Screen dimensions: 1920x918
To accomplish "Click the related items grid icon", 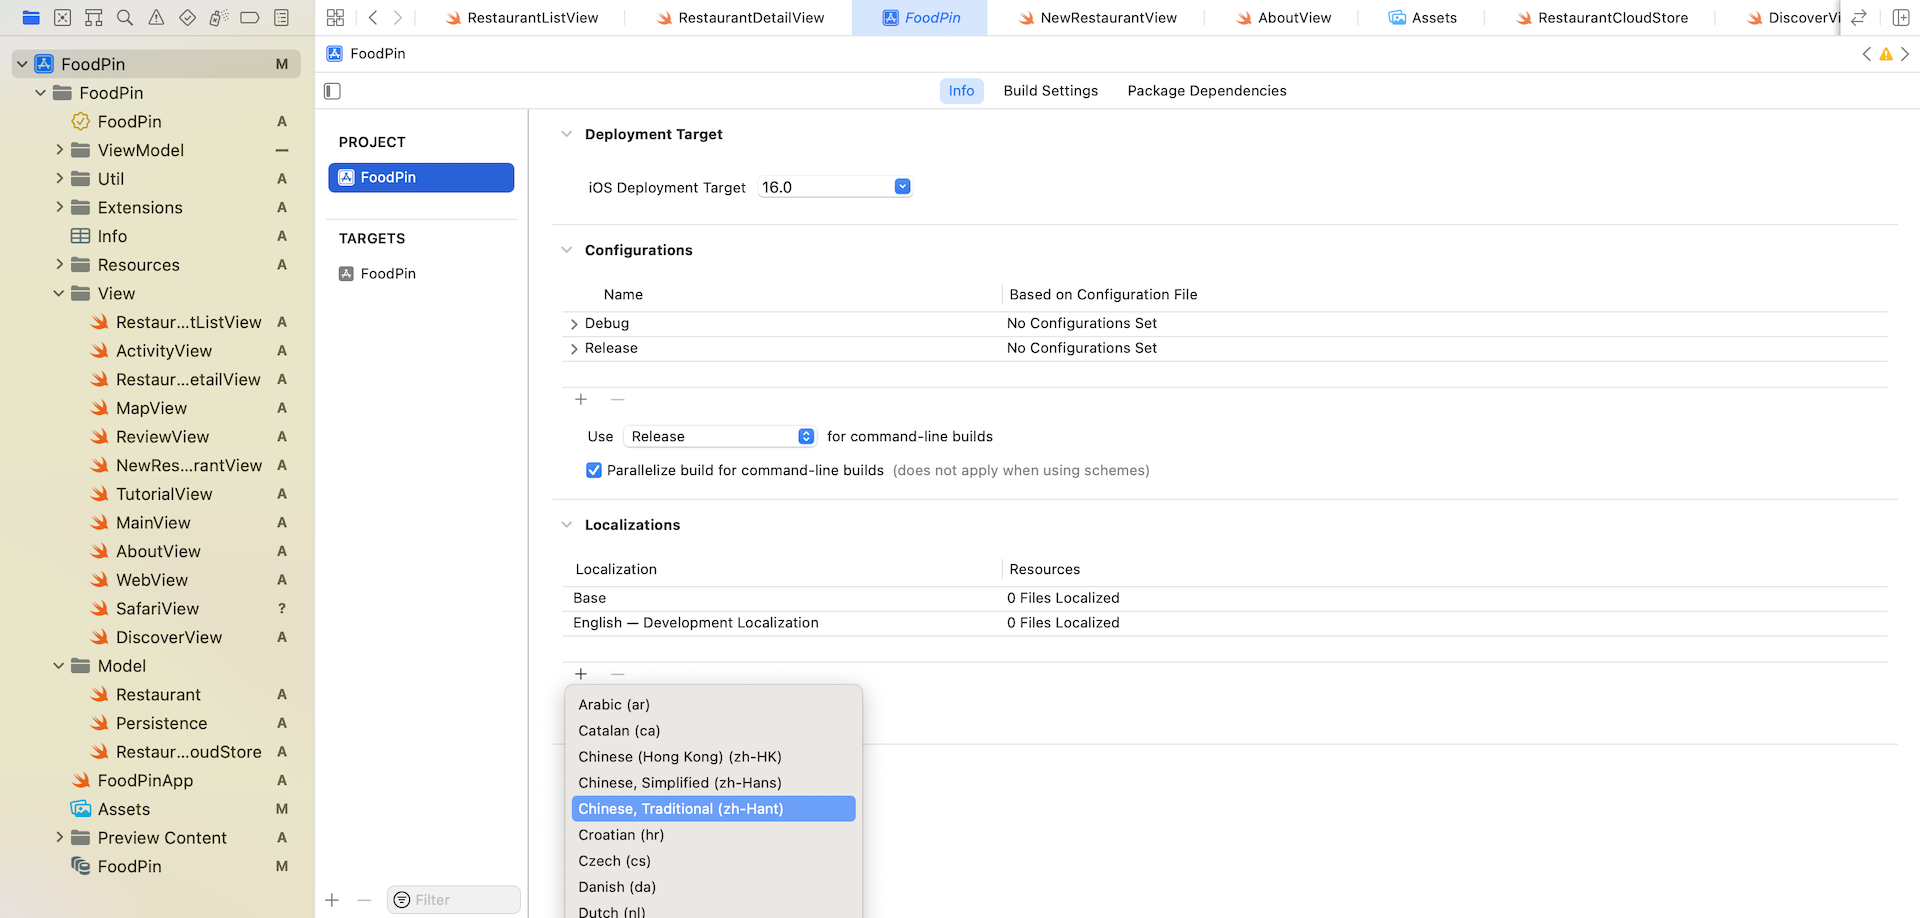I will [335, 17].
